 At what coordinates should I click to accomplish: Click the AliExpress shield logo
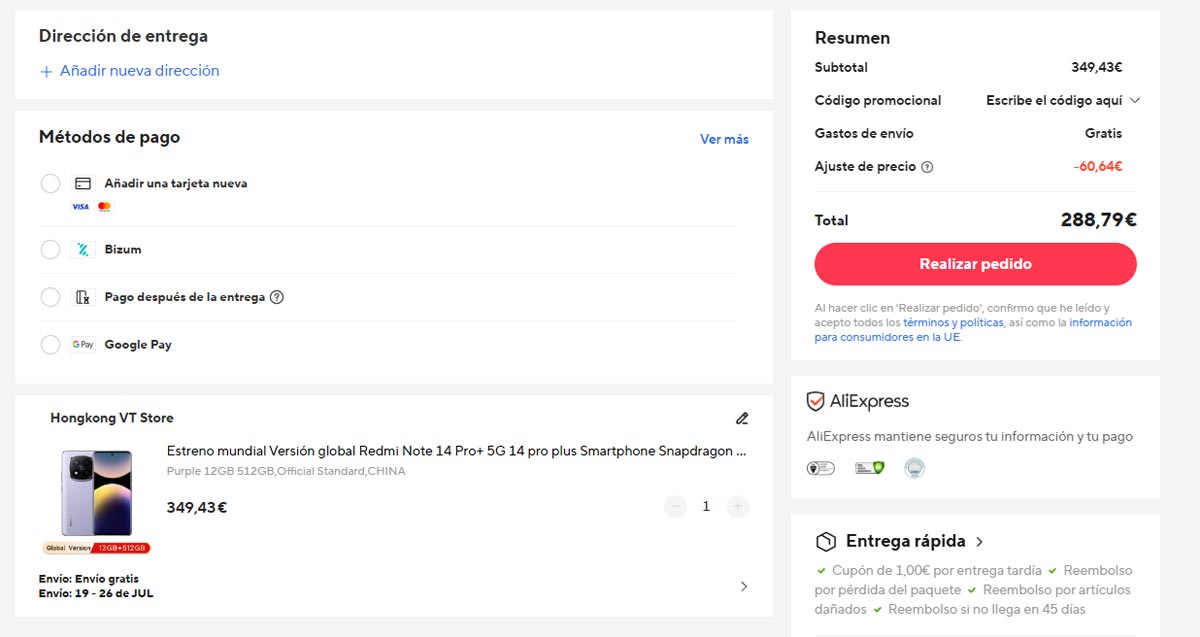(x=816, y=402)
